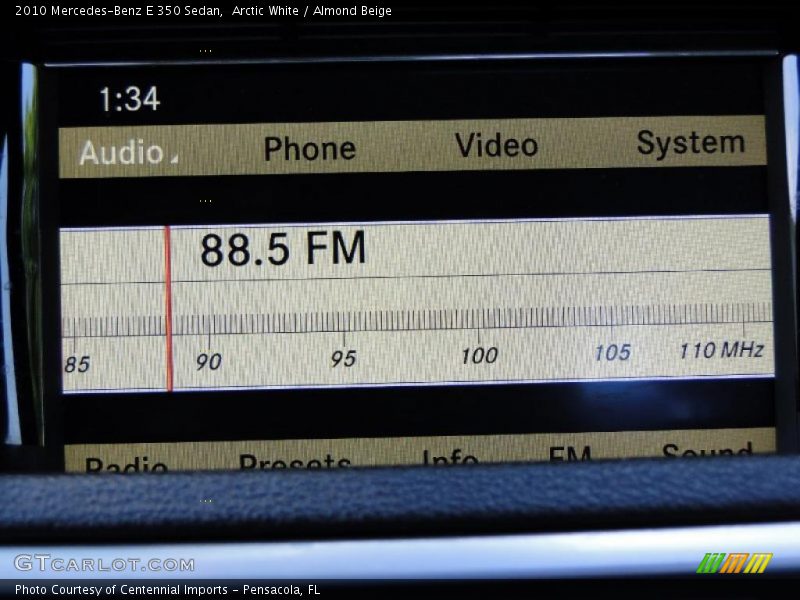The height and width of the screenshot is (600, 800).
Task: Click the 1:34 clock display
Action: click(130, 99)
